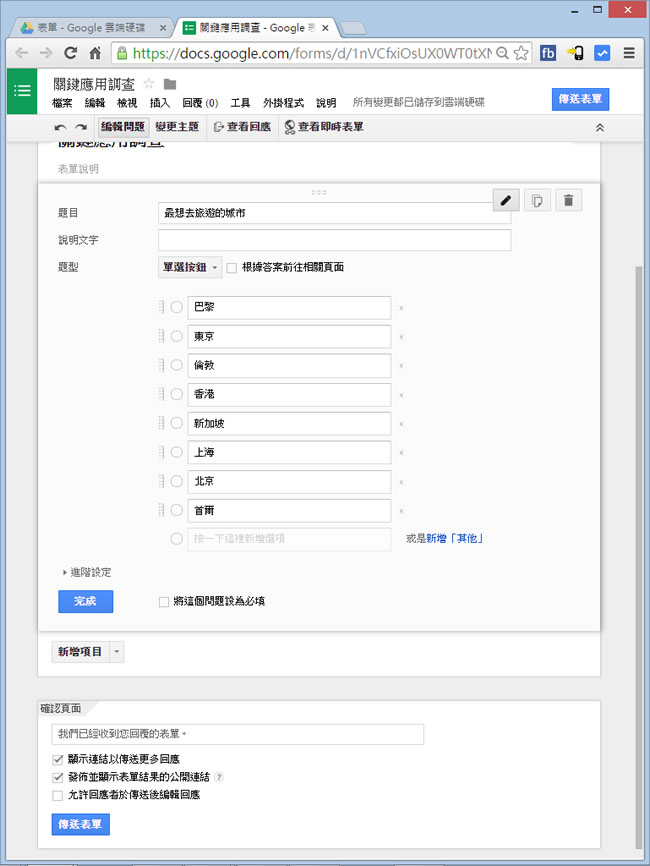Click the undo arrow in toolbar
The image size is (650, 866).
click(60, 128)
